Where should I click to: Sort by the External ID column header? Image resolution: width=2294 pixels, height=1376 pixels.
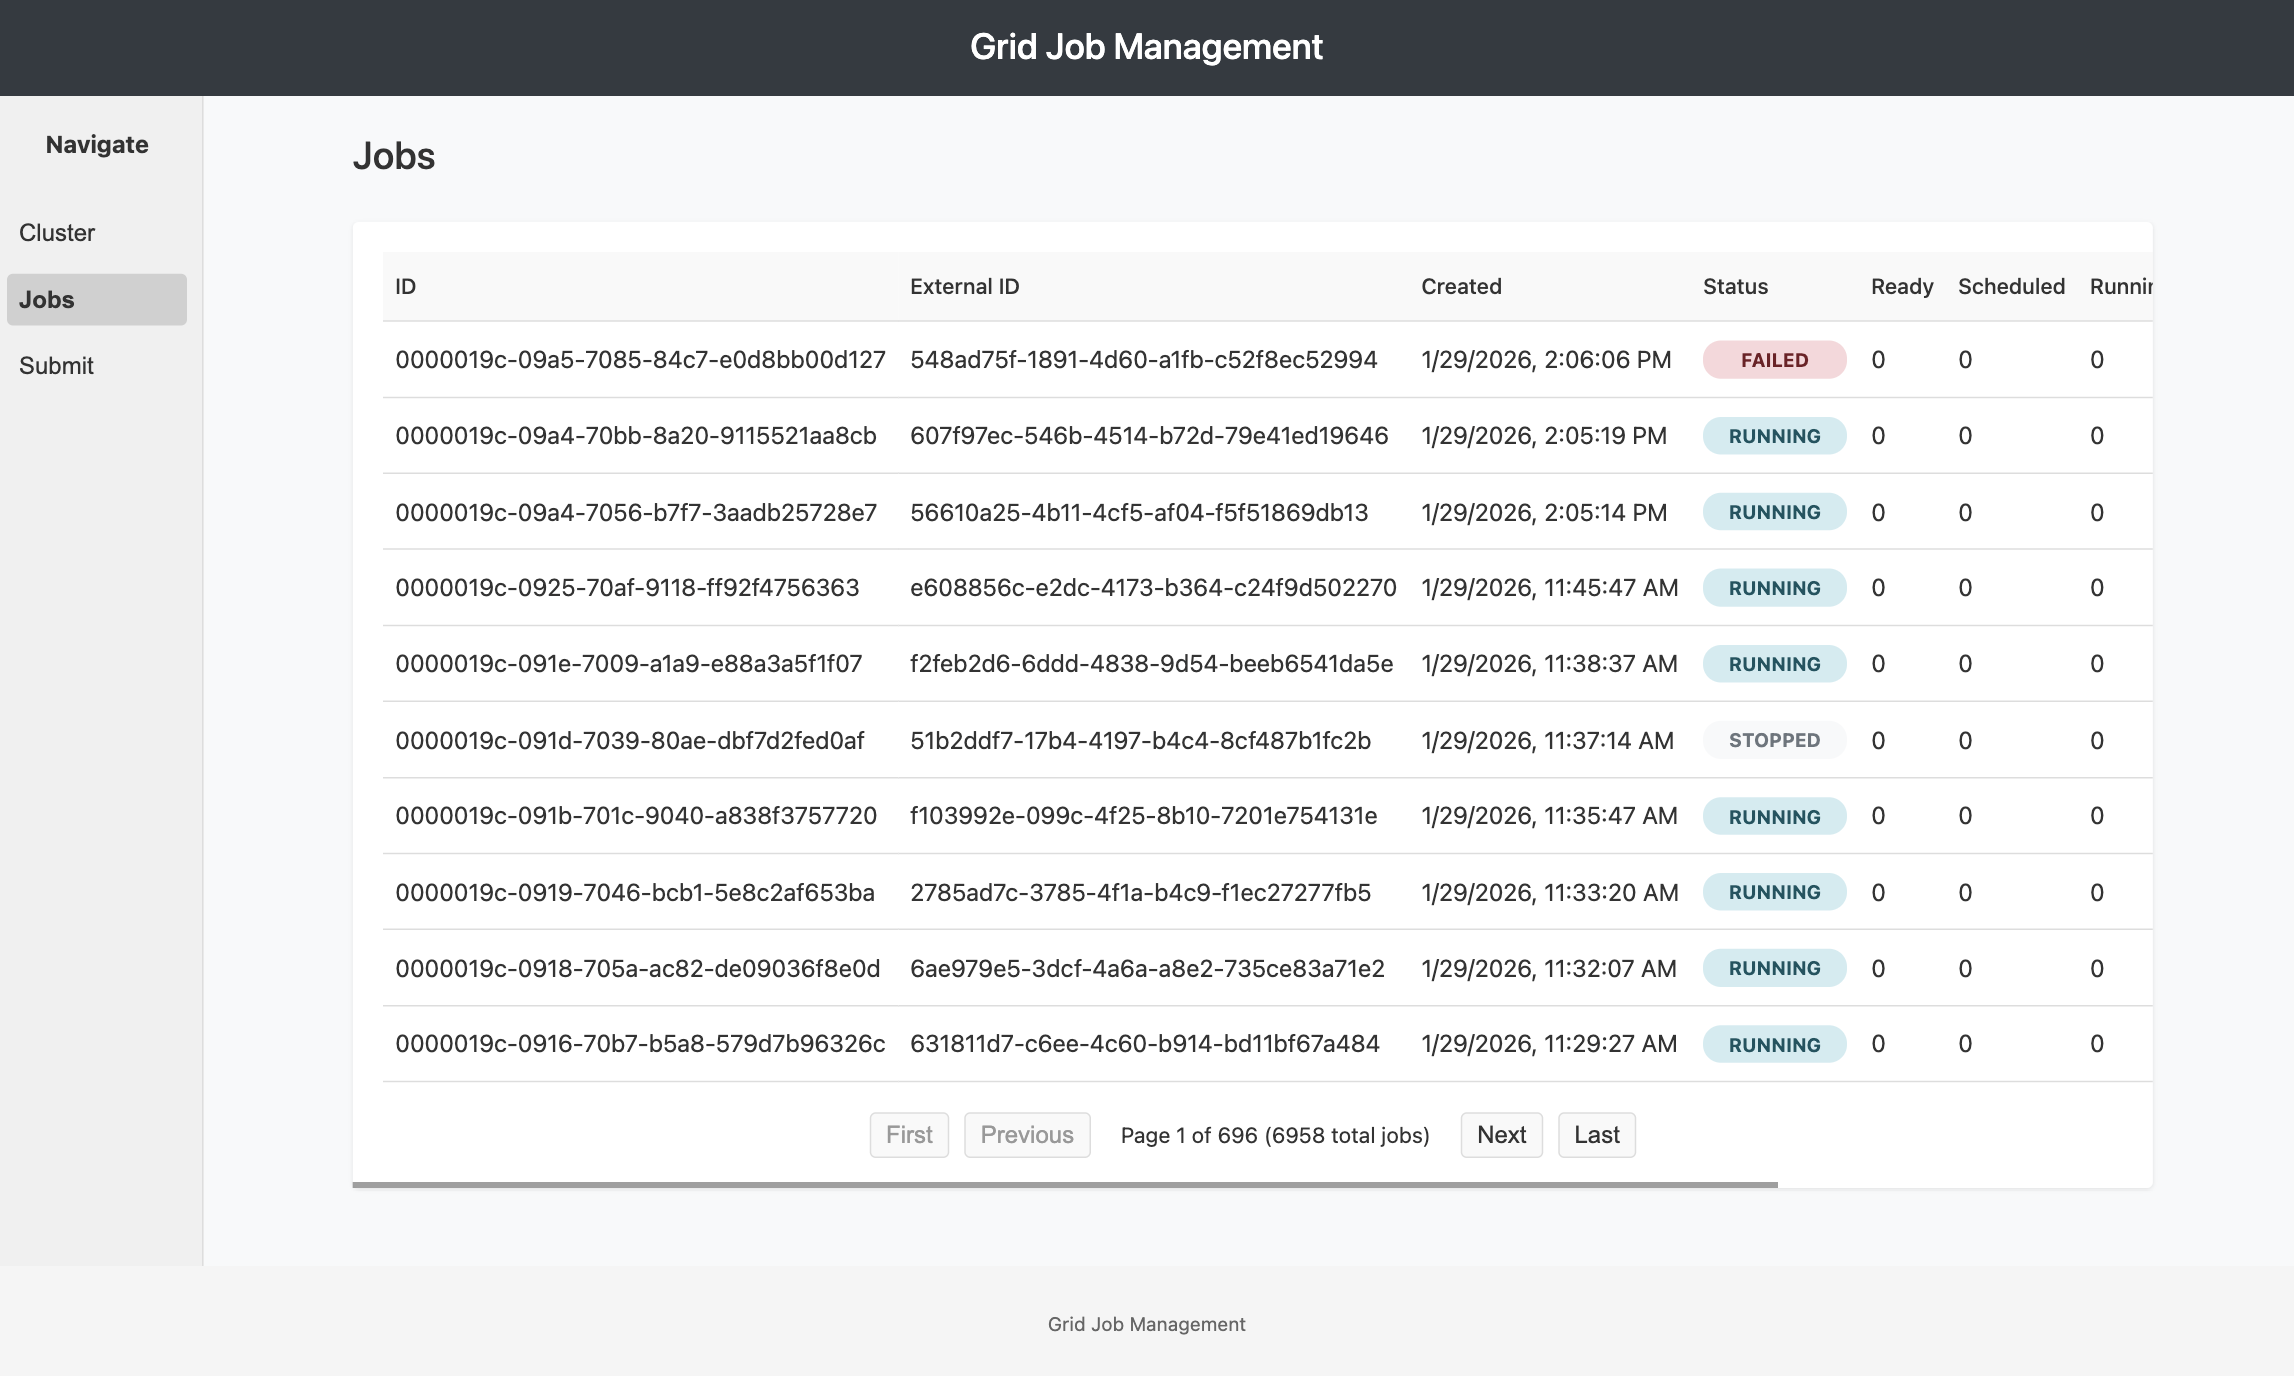[x=964, y=286]
